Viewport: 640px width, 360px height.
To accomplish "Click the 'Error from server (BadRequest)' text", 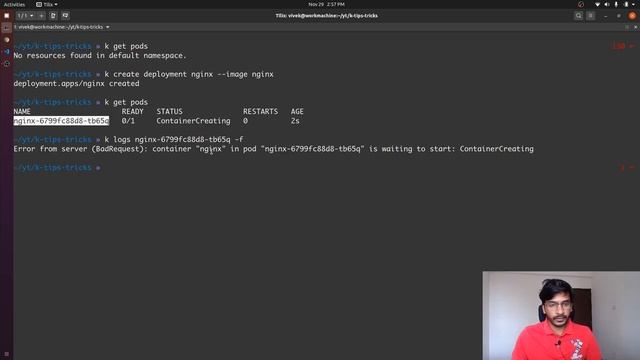I will tap(80, 149).
